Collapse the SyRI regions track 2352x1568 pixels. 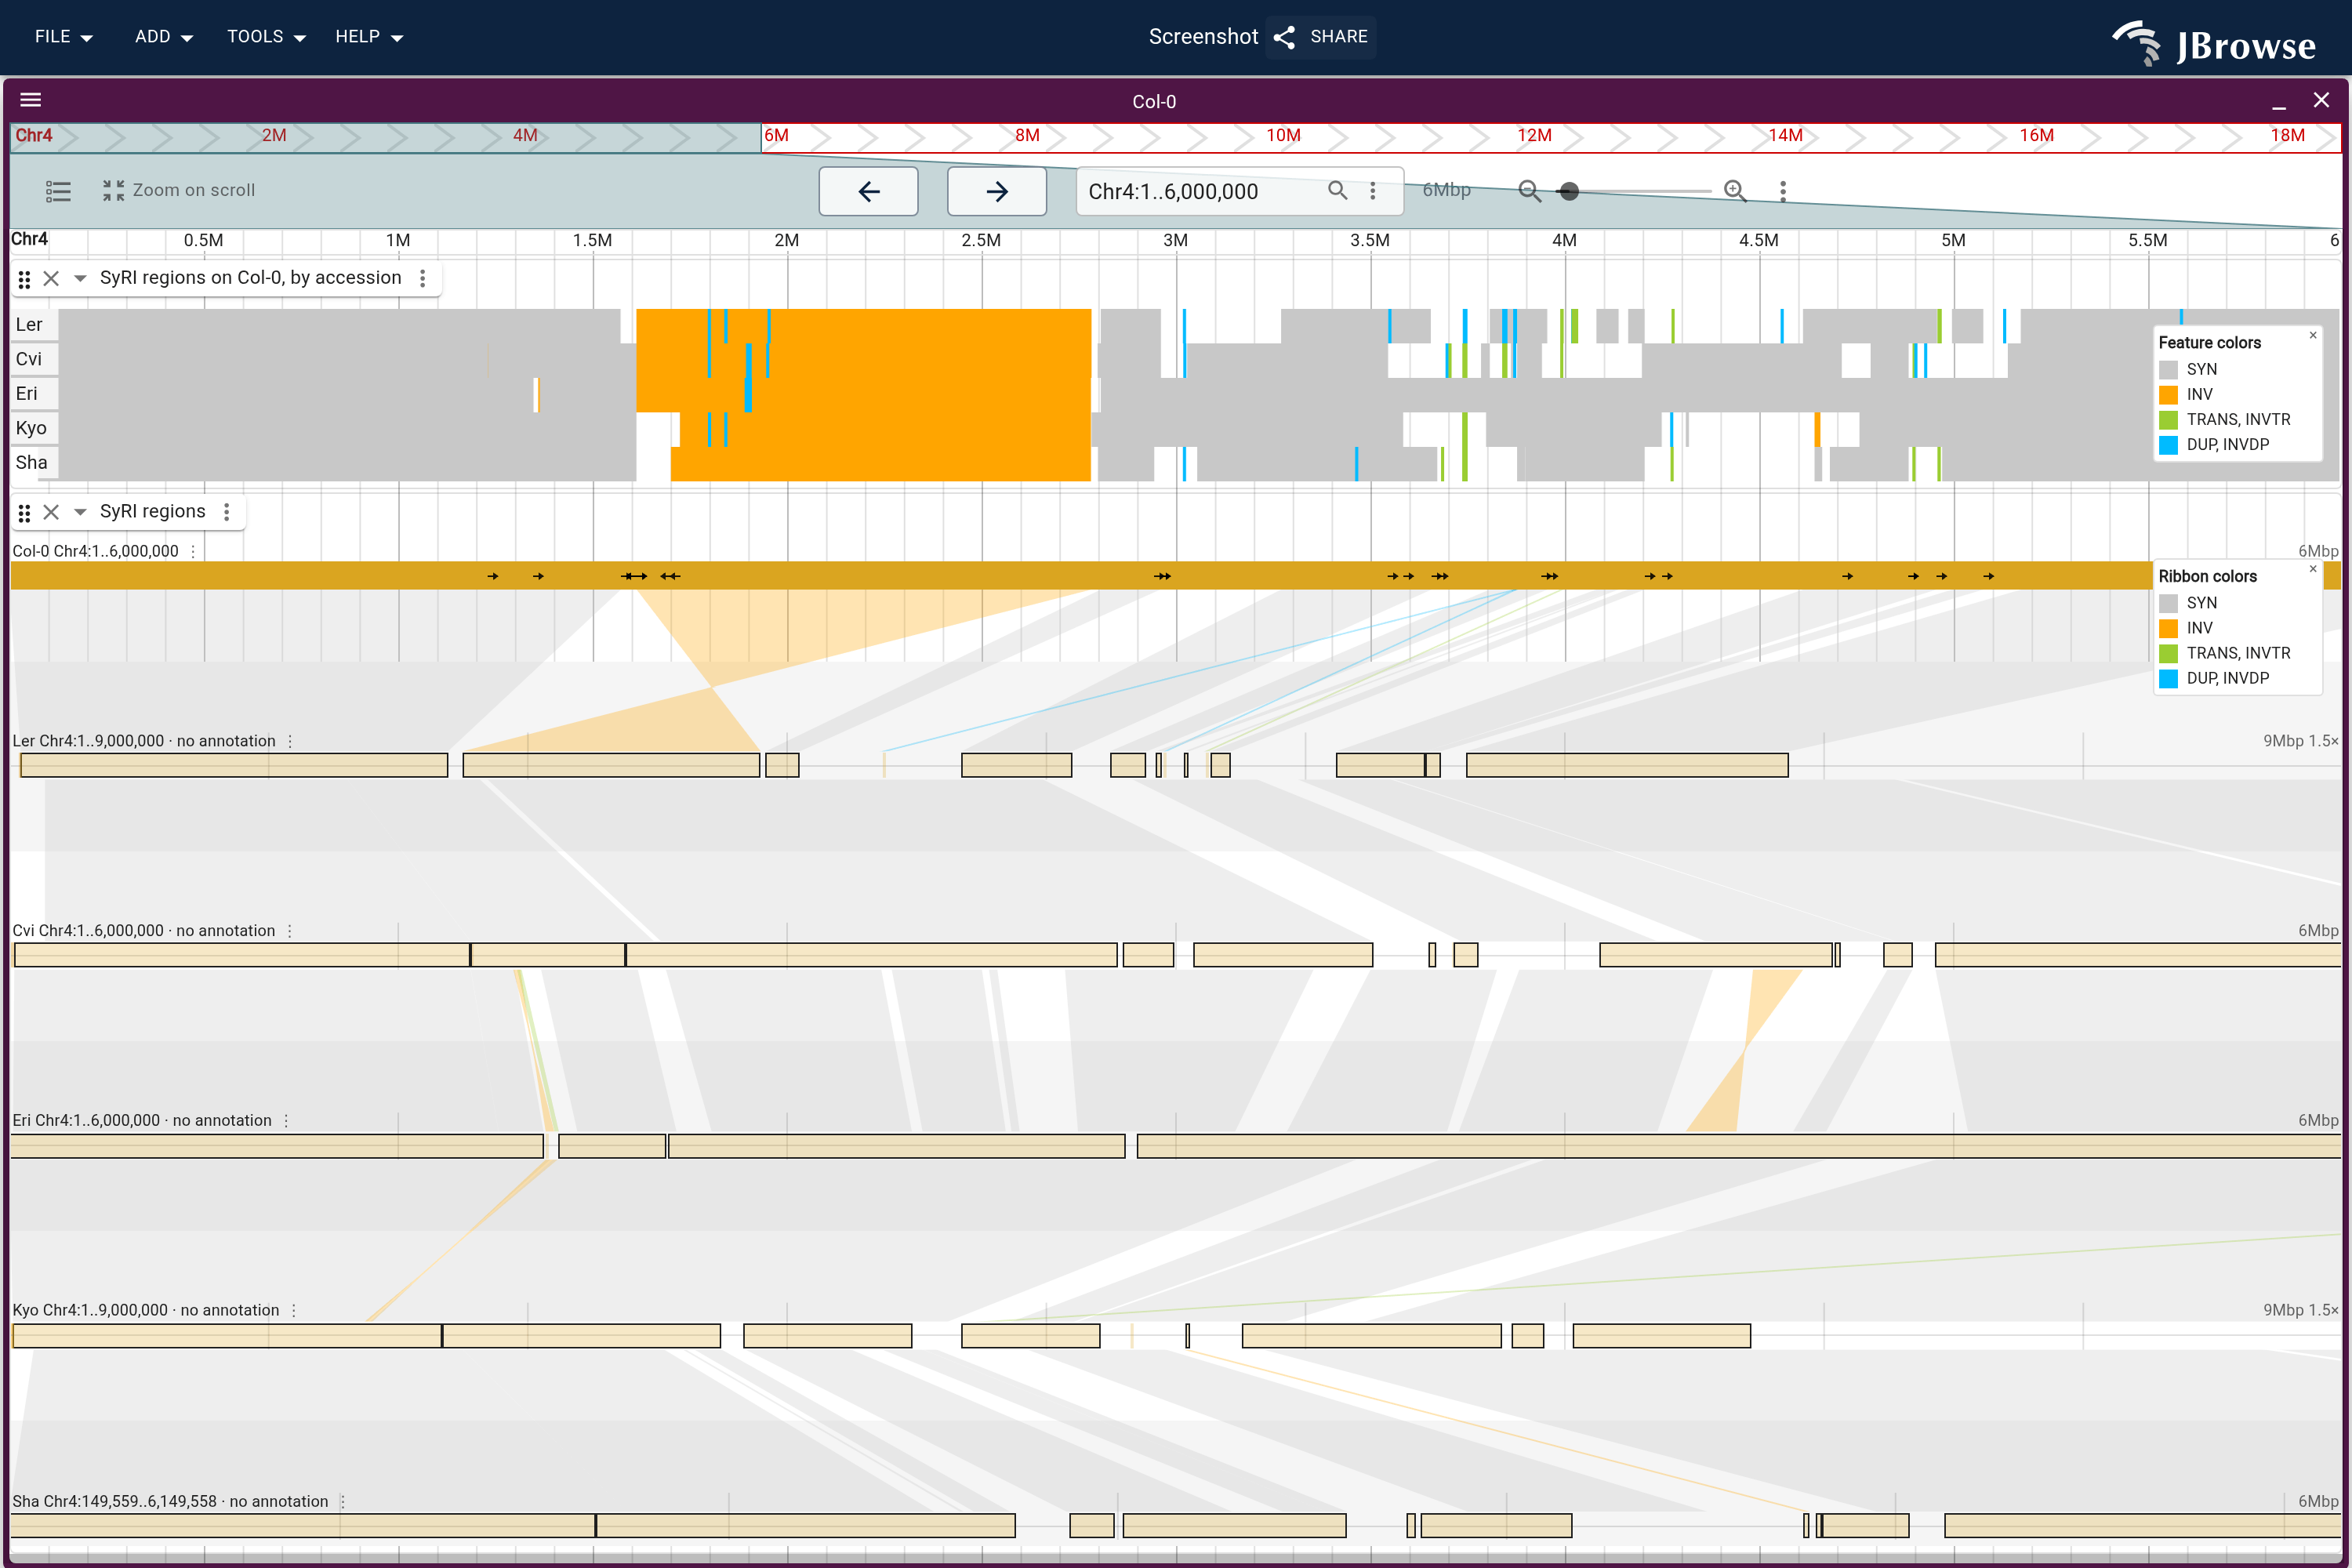80,512
